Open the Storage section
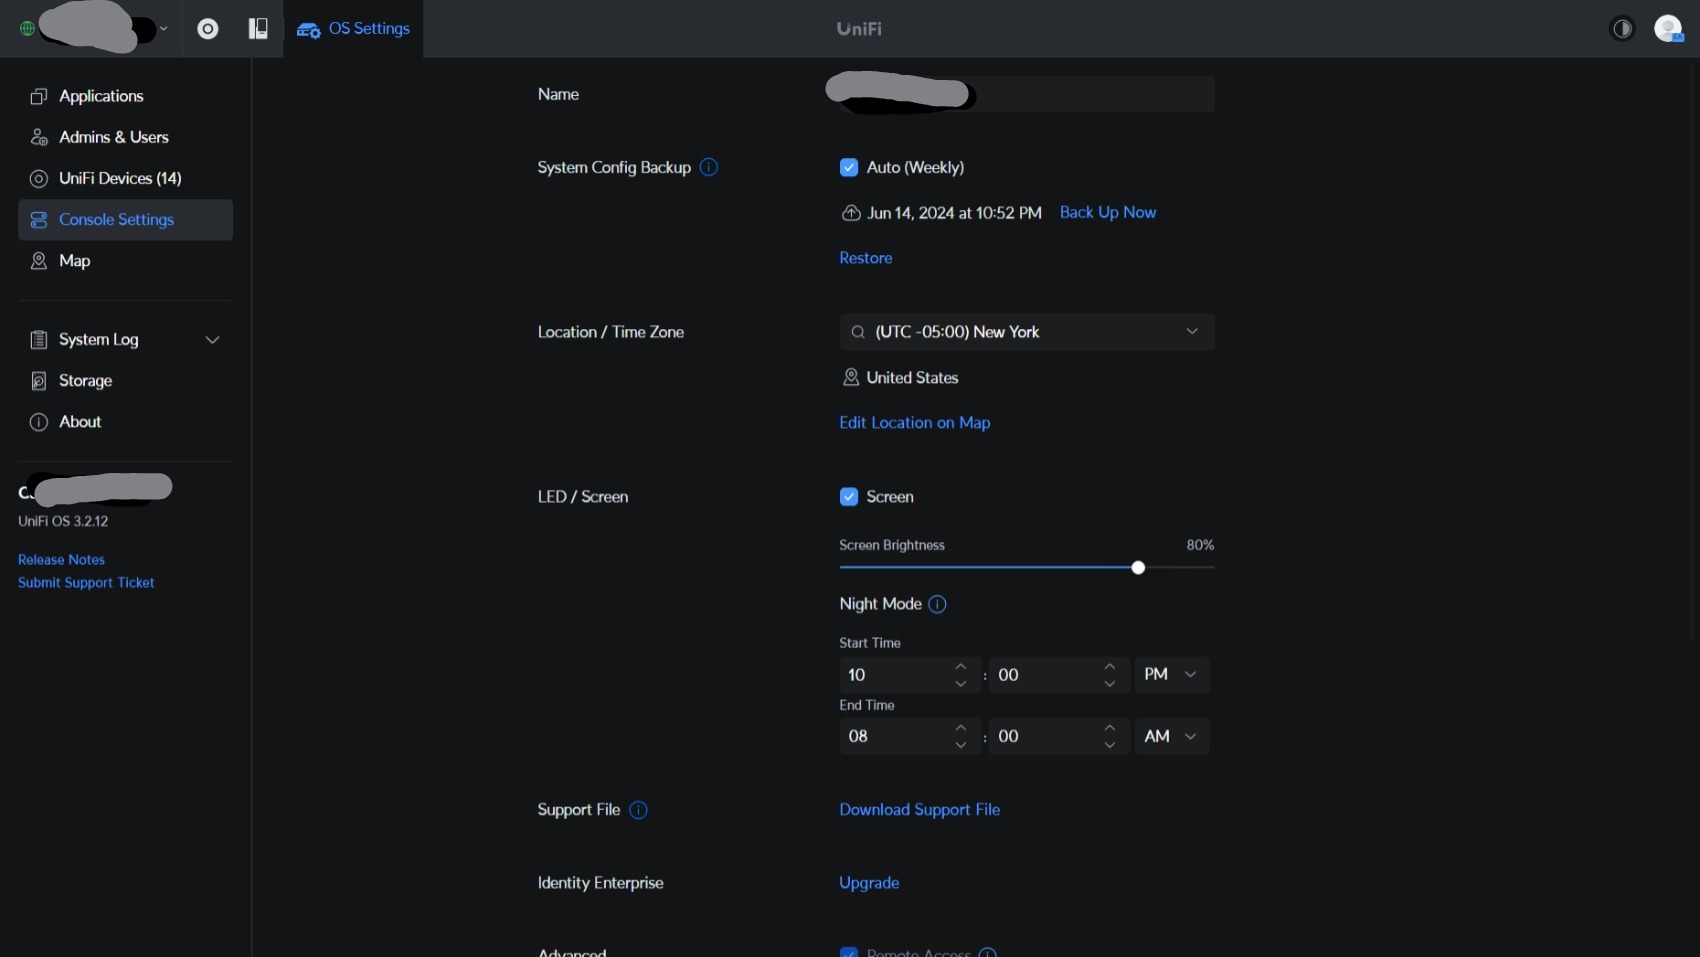 coord(84,381)
